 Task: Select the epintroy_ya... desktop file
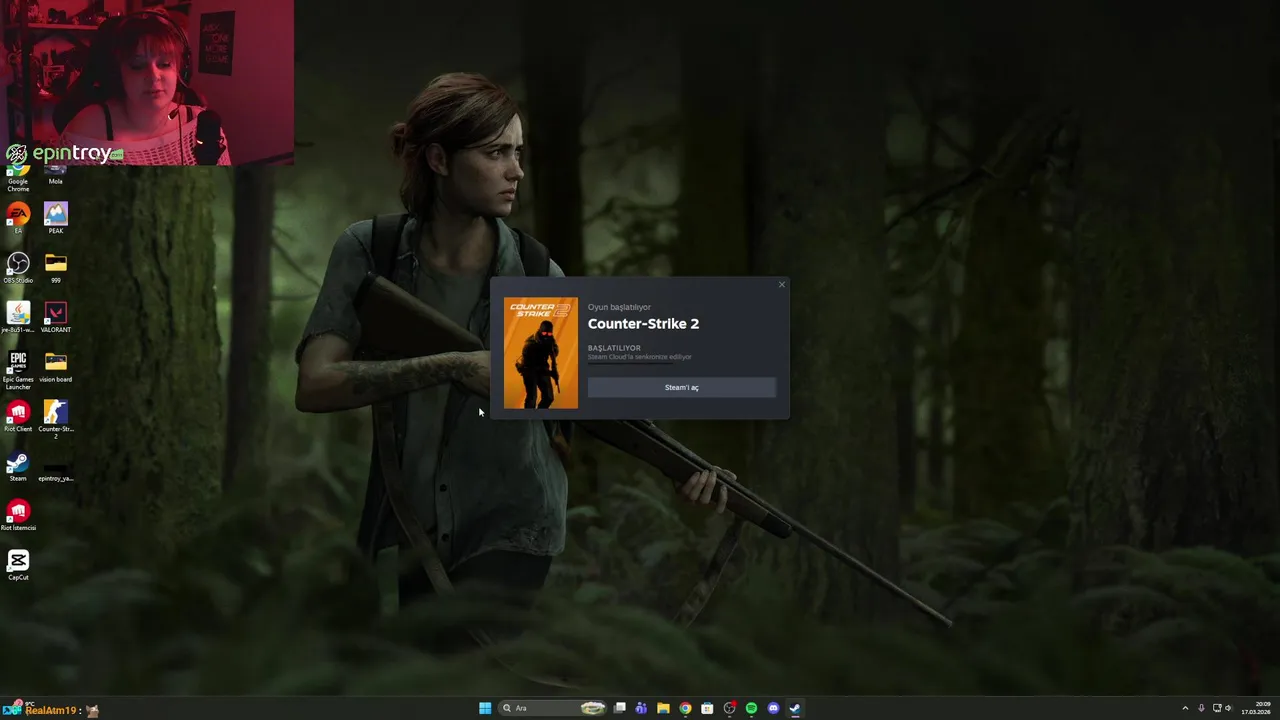(56, 471)
